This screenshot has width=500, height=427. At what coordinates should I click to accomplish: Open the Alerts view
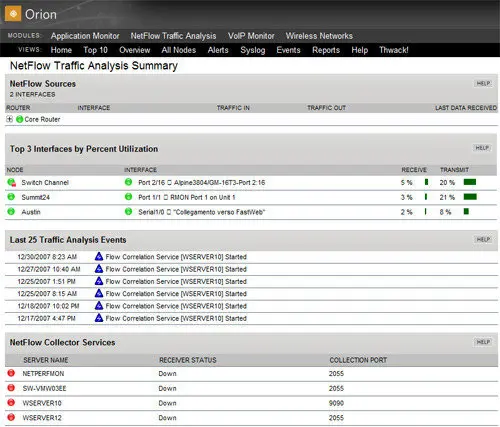pyautogui.click(x=218, y=50)
